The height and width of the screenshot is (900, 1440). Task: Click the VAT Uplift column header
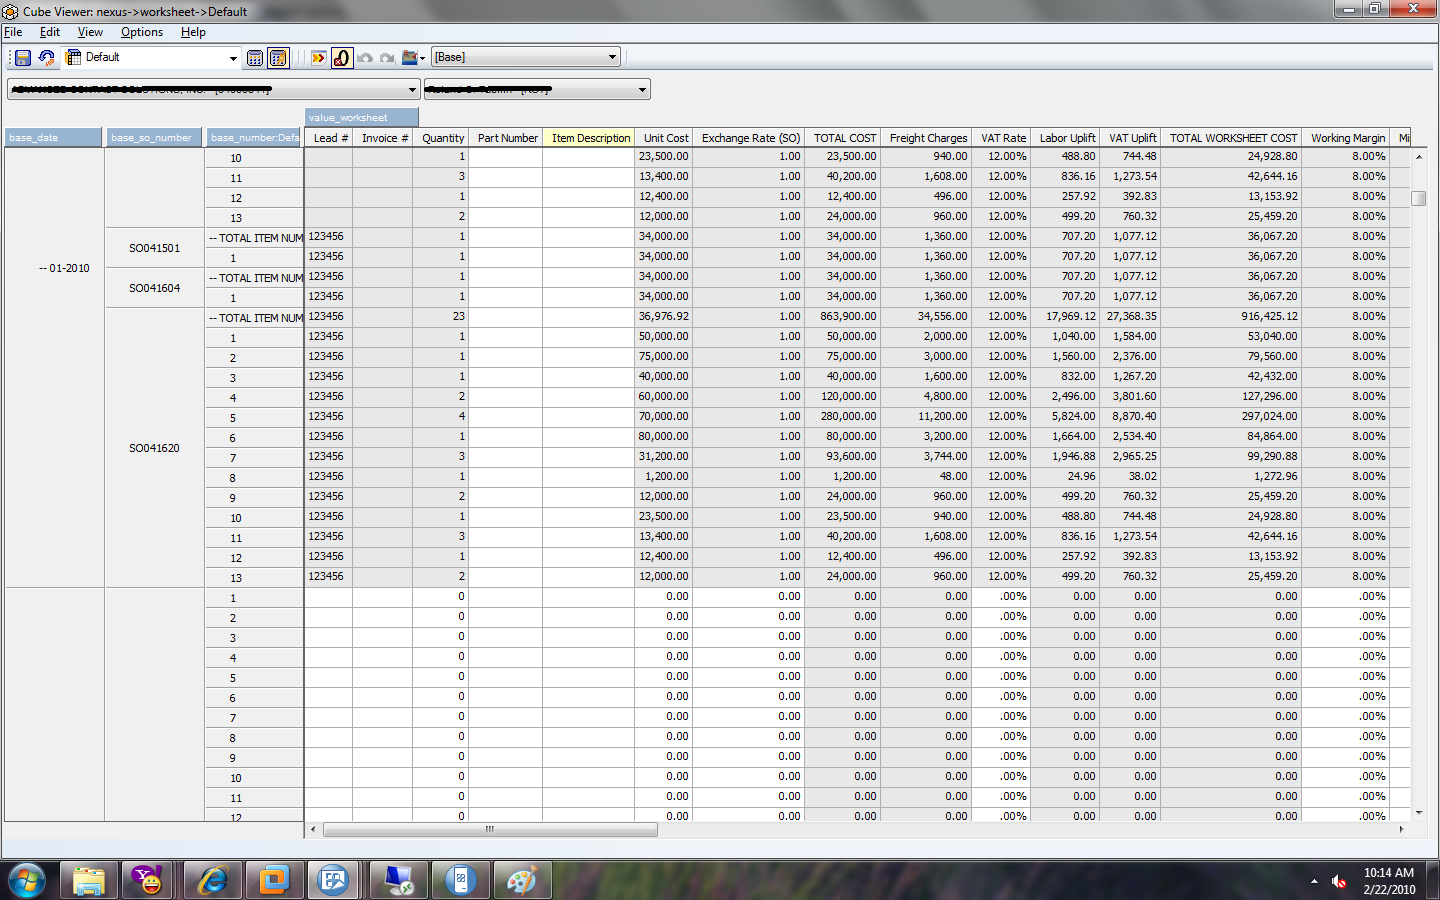(1131, 138)
